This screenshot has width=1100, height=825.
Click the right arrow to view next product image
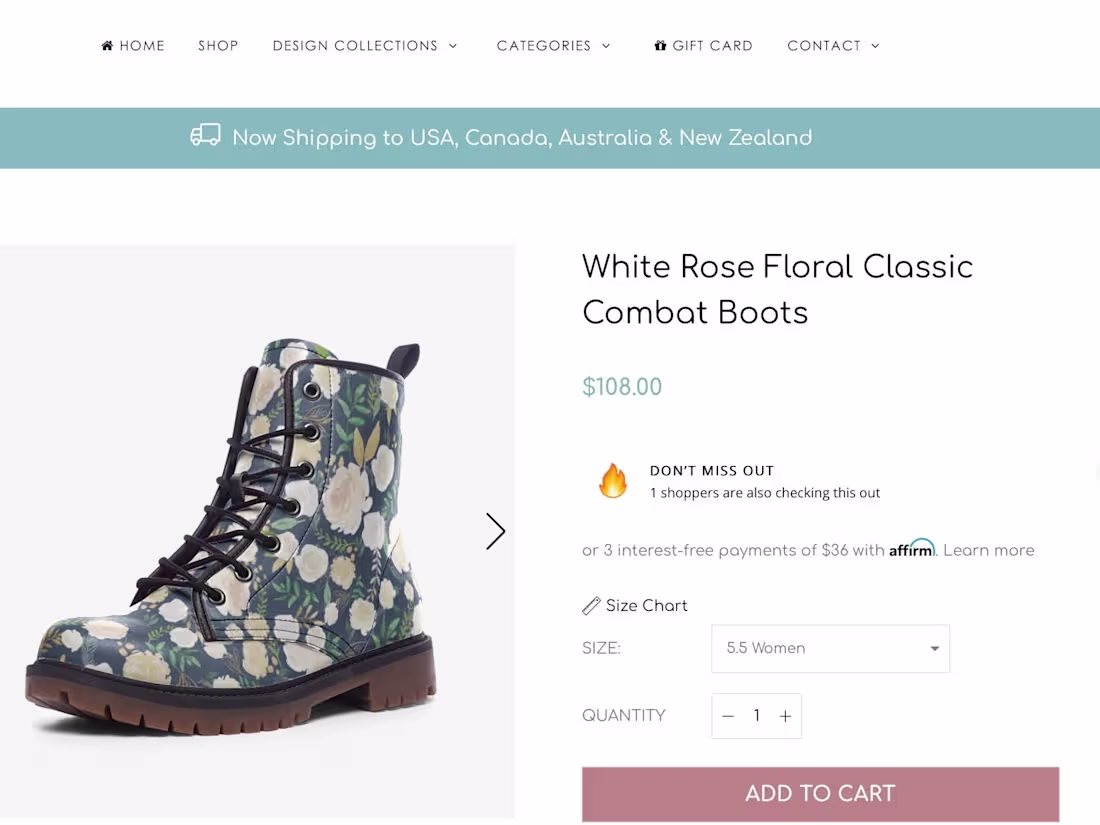click(495, 531)
